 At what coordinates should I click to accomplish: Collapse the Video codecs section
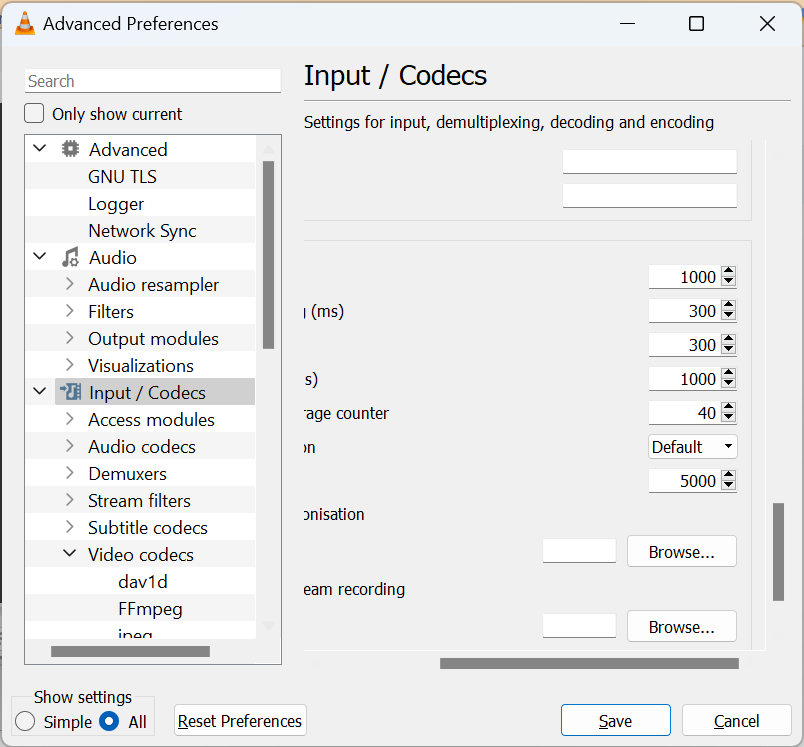click(69, 554)
